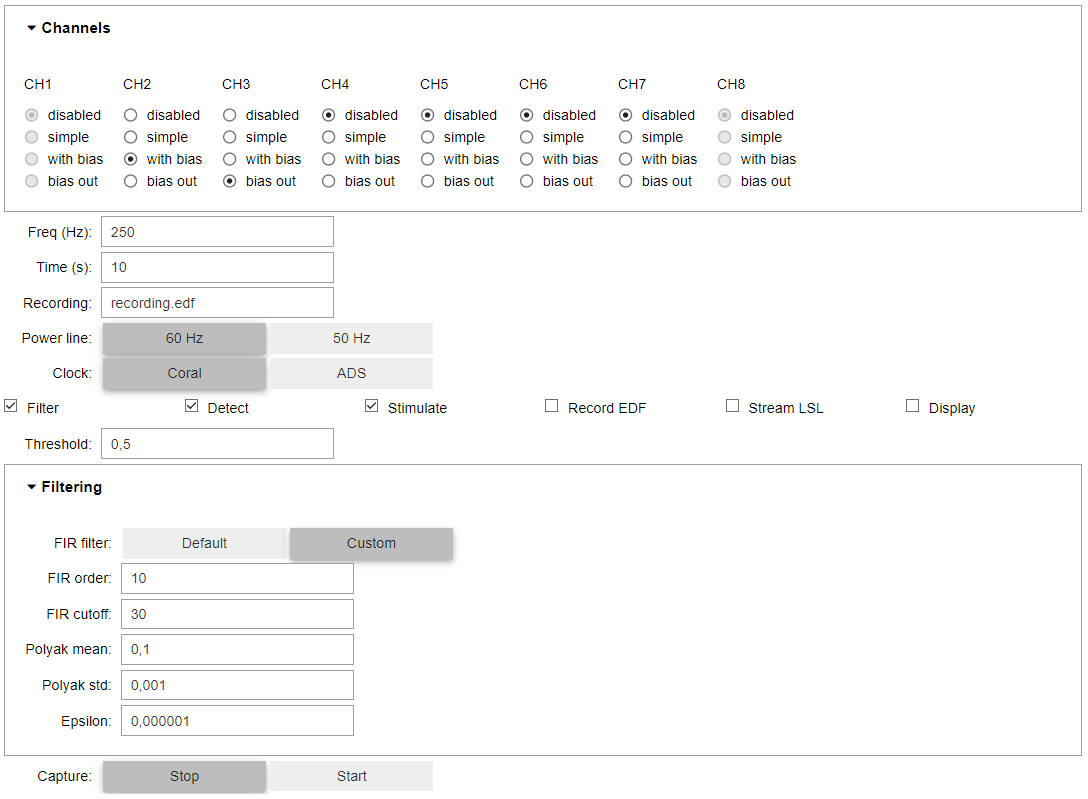Collapse the Filtering section
The height and width of the screenshot is (799, 1088).
pos(30,487)
